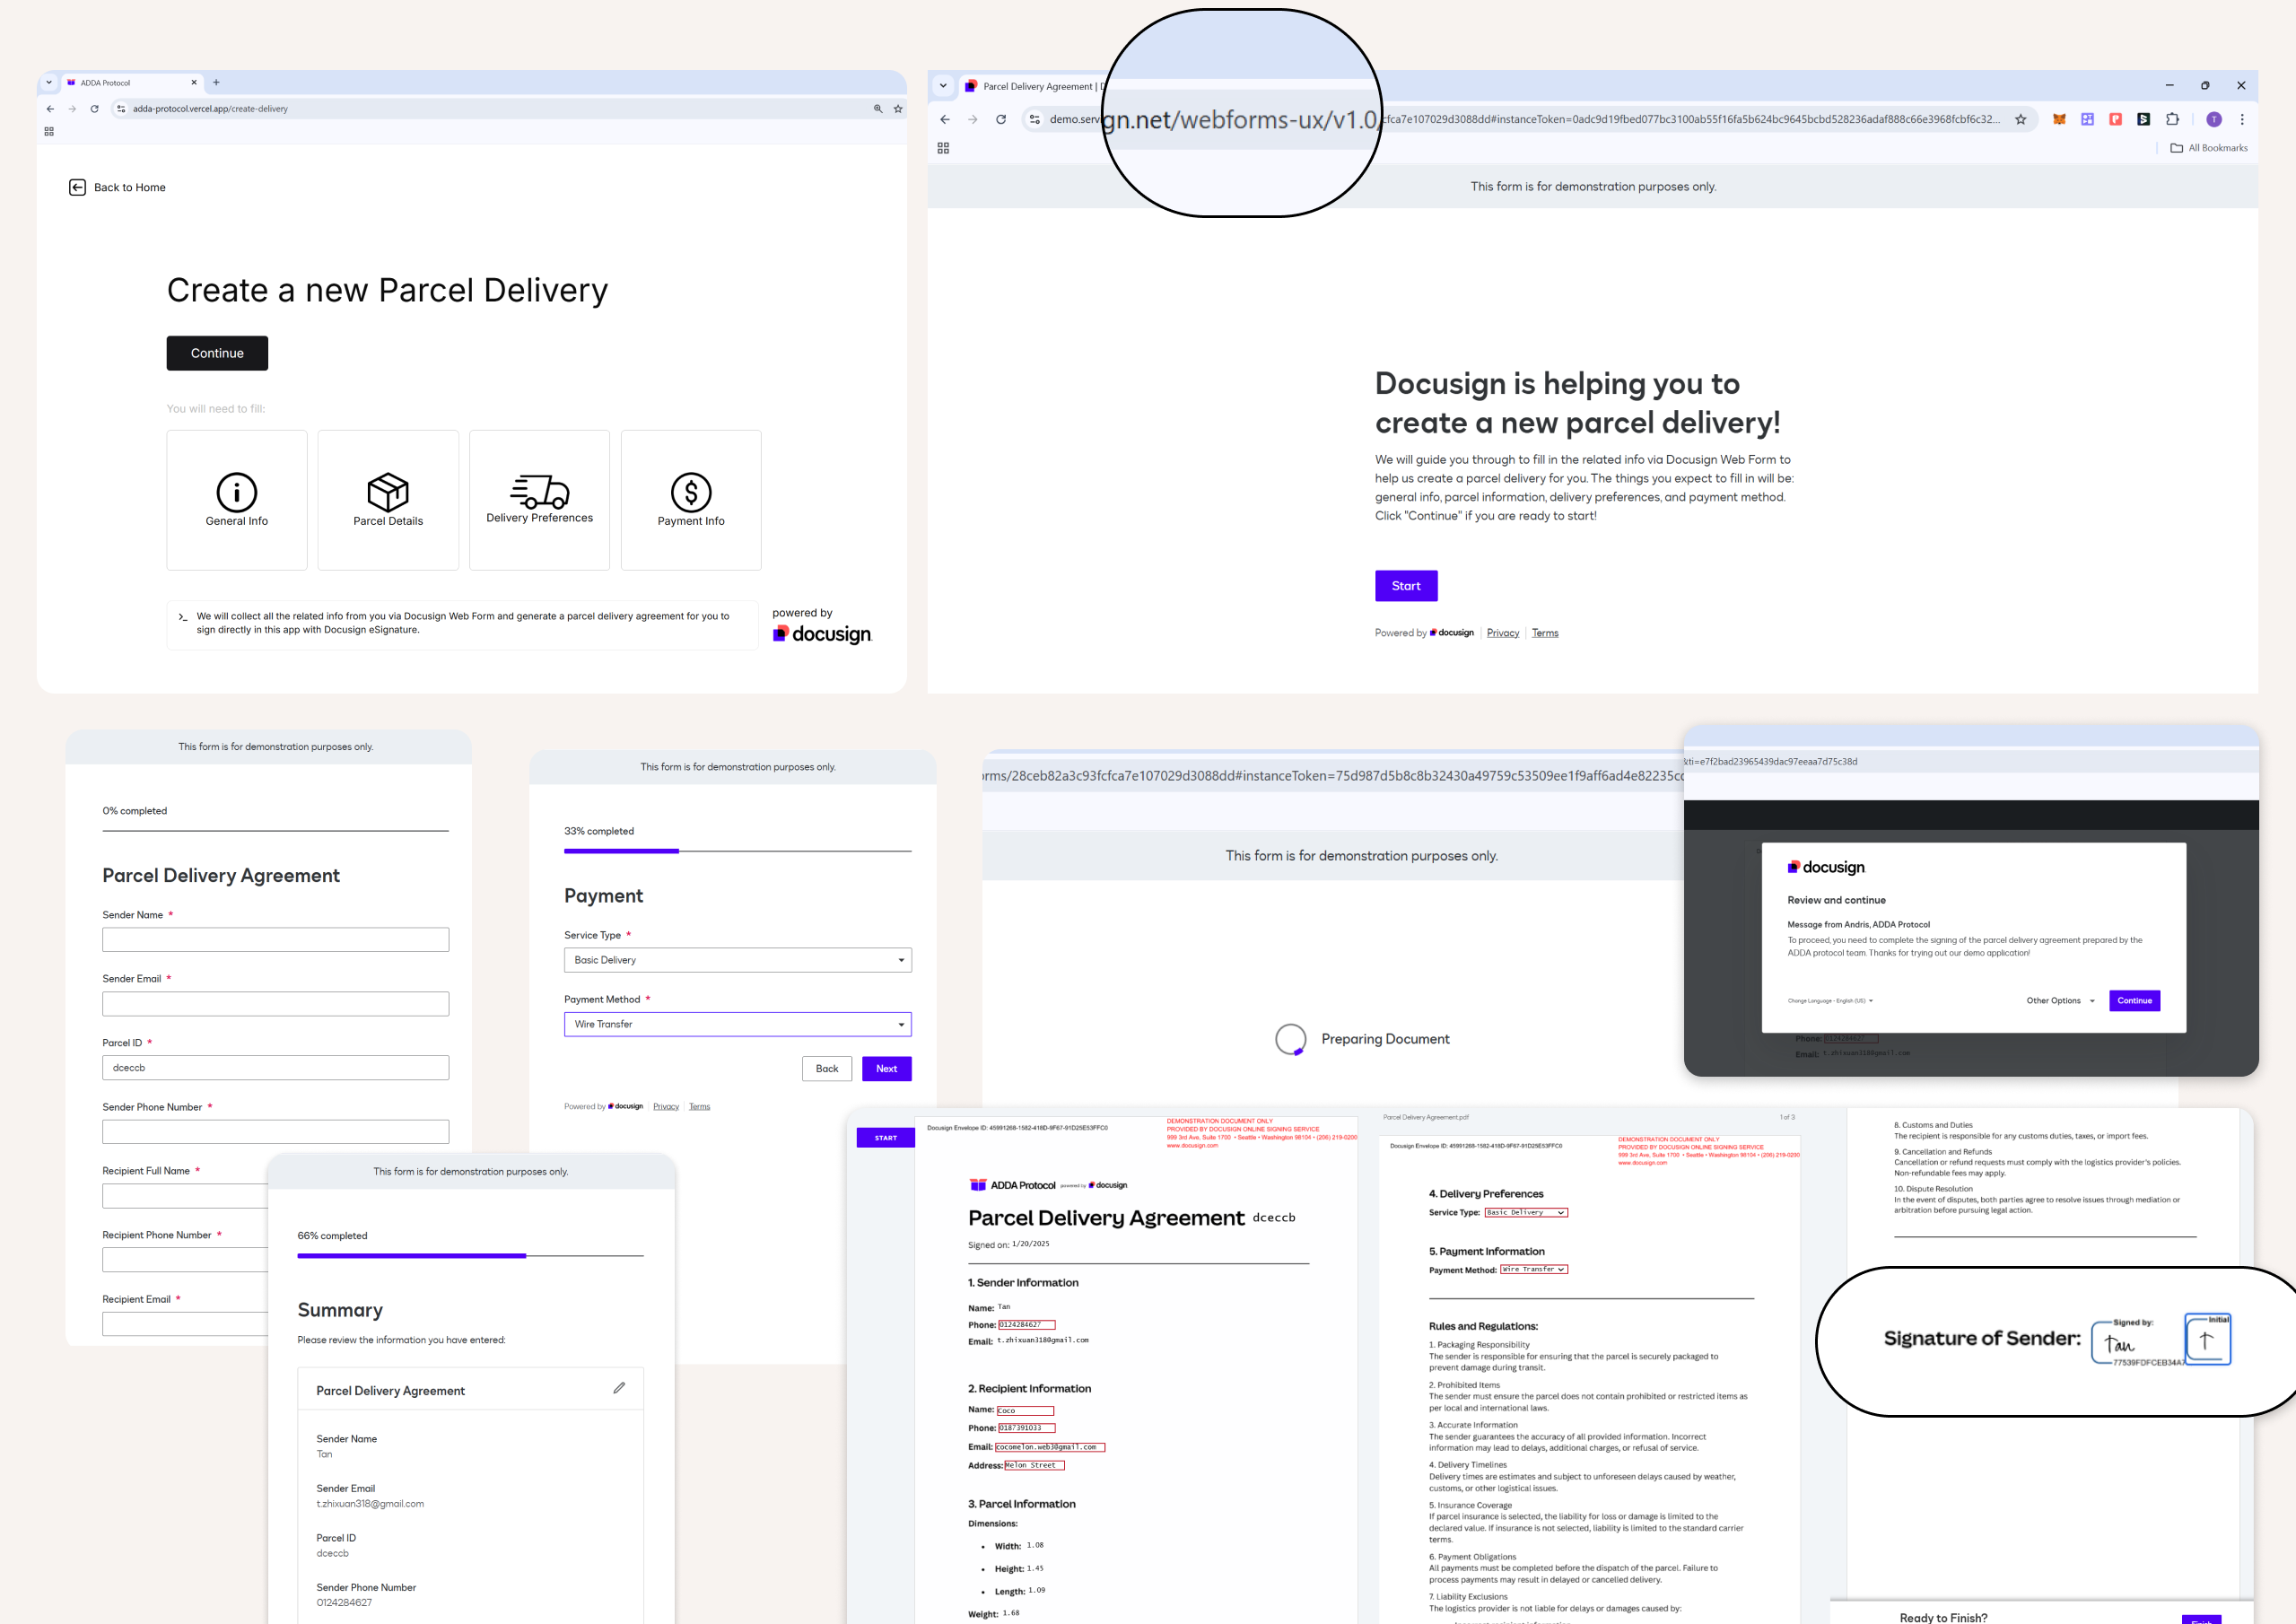Image resolution: width=2296 pixels, height=1624 pixels.
Task: Open the Chrome extensions puzzle icon
Action: 2171,119
